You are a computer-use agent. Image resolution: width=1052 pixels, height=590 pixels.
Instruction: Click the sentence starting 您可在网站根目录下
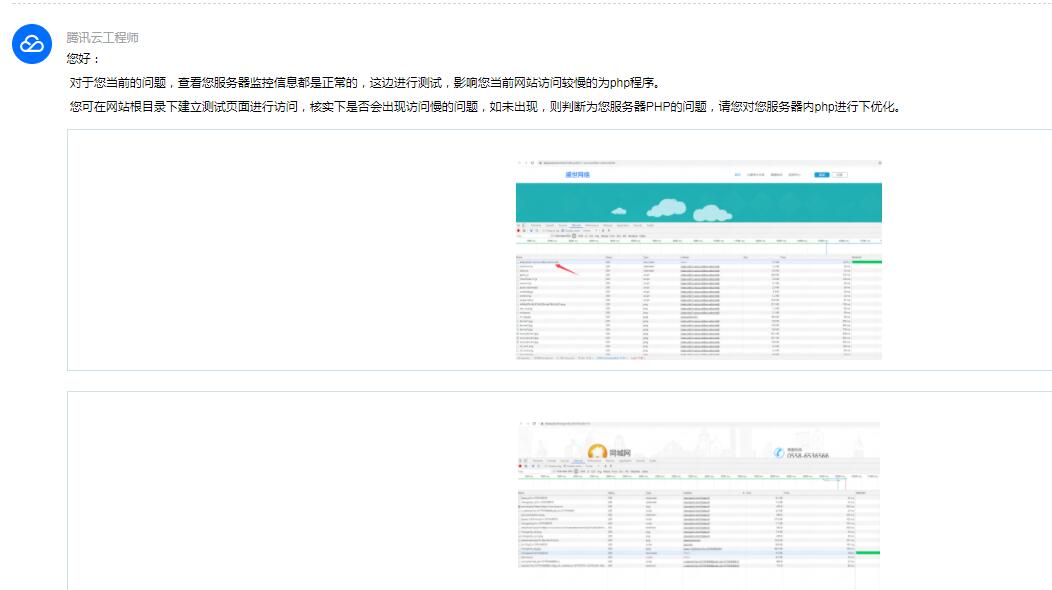(485, 107)
